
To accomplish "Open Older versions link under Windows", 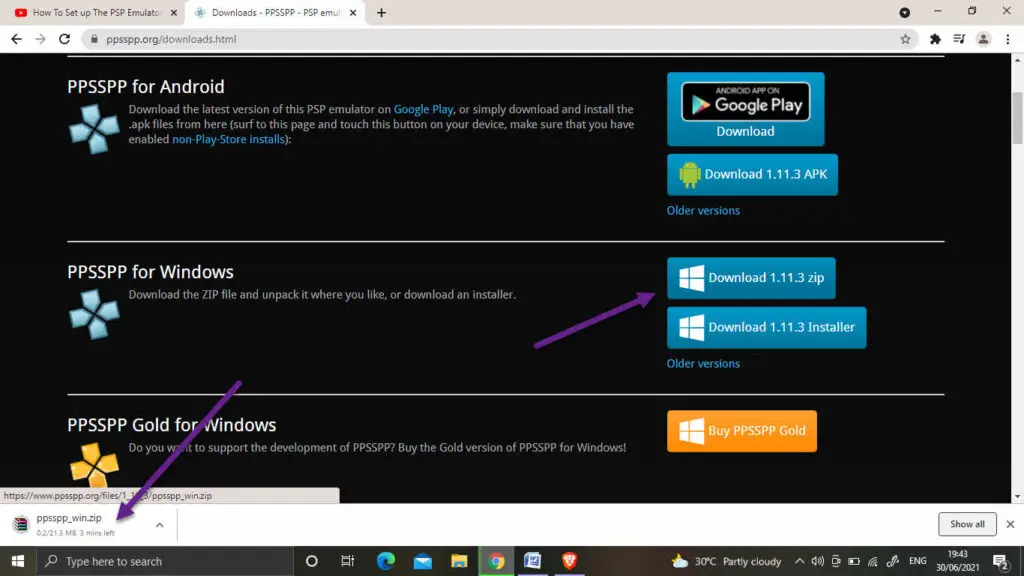I will (x=703, y=363).
